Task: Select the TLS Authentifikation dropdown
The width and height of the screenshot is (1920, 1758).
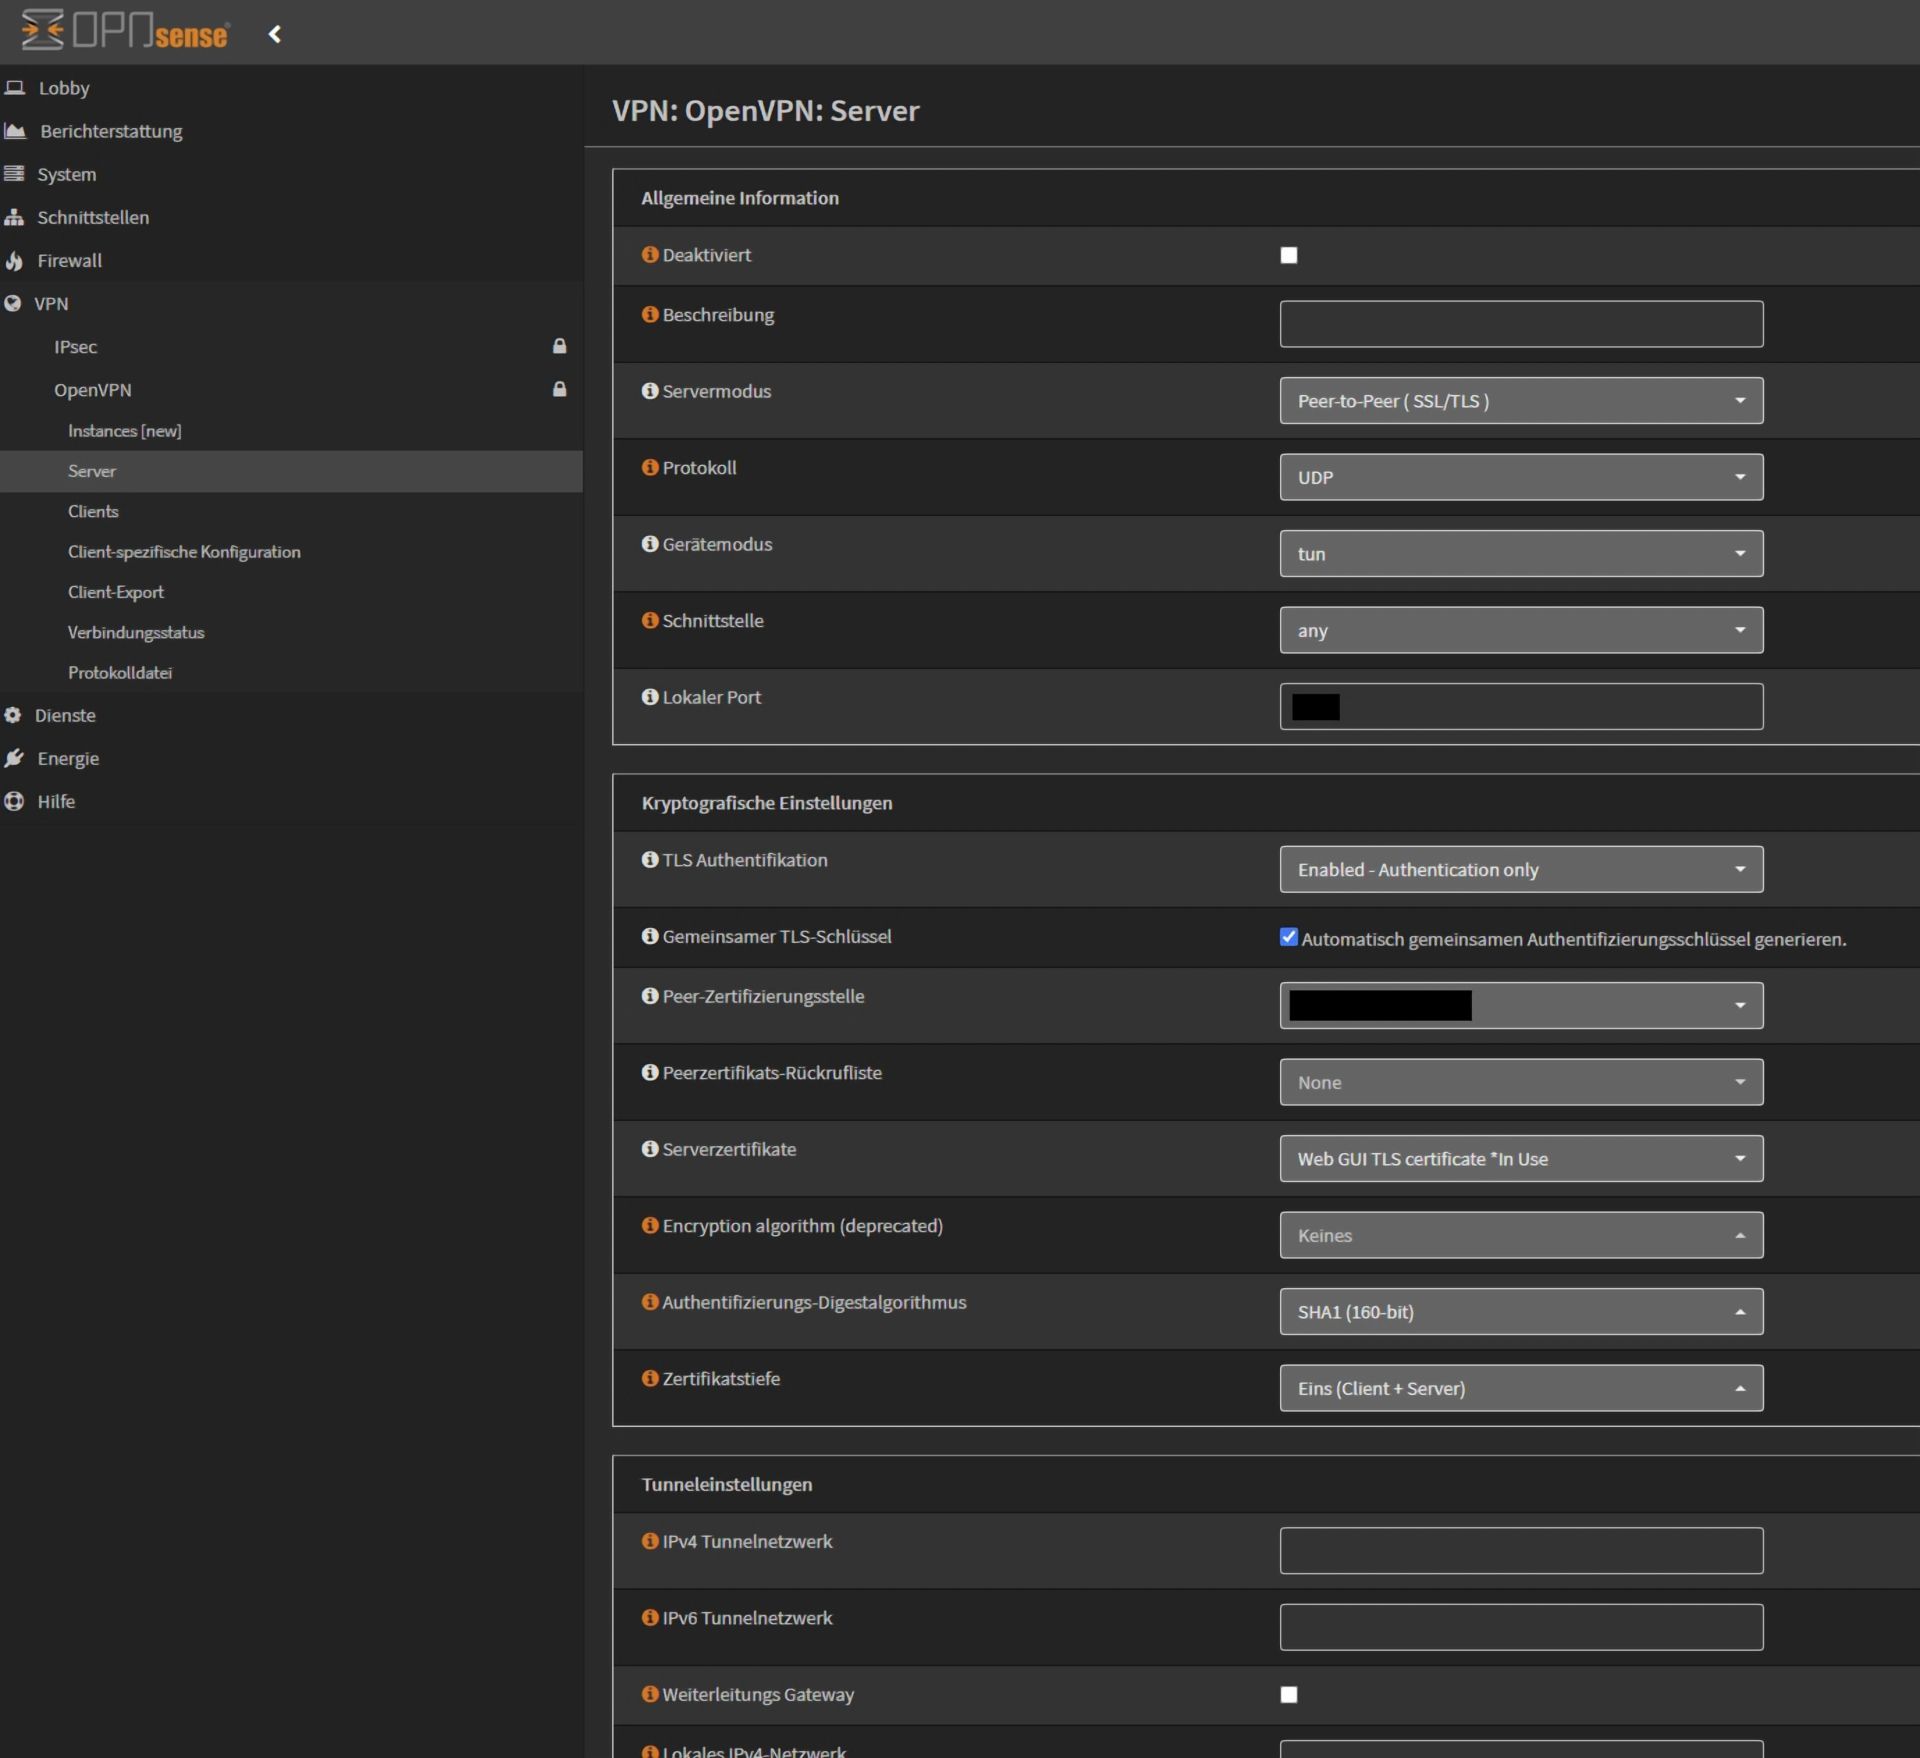Action: [x=1520, y=868]
